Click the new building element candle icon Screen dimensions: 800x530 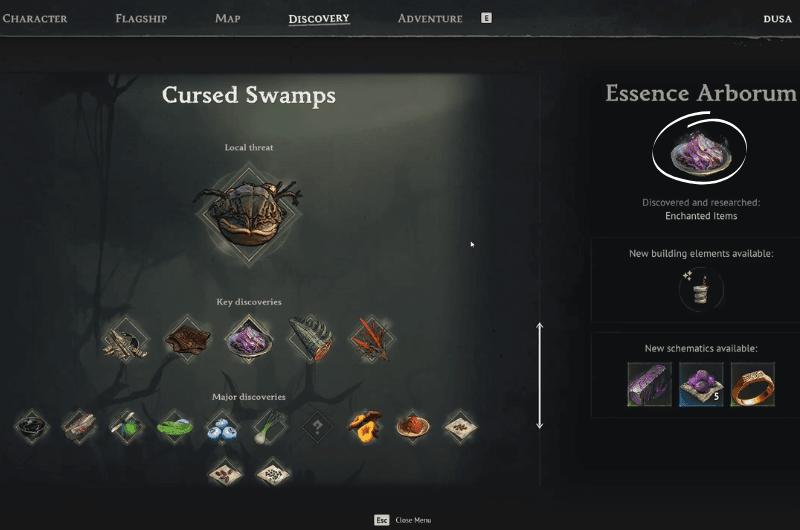click(x=701, y=290)
